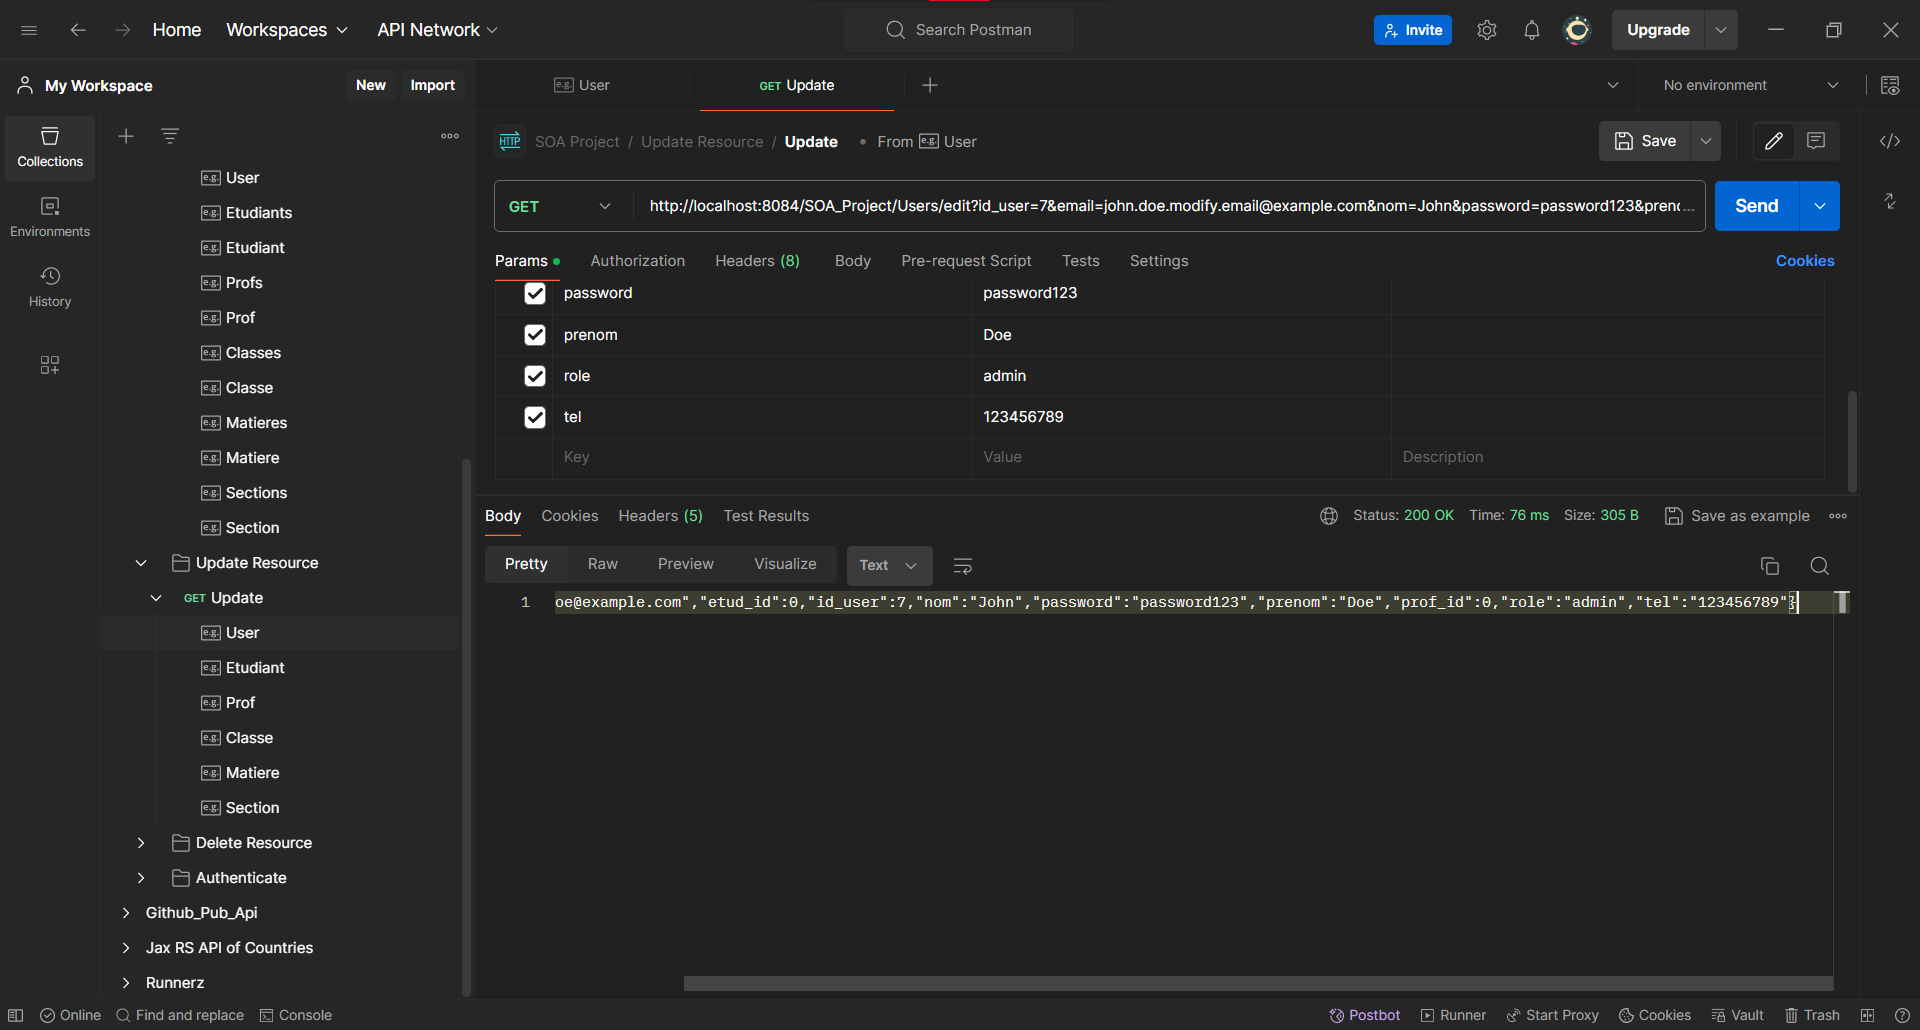Click the request URL input field
Screen dimensions: 1920x1030
point(1168,206)
